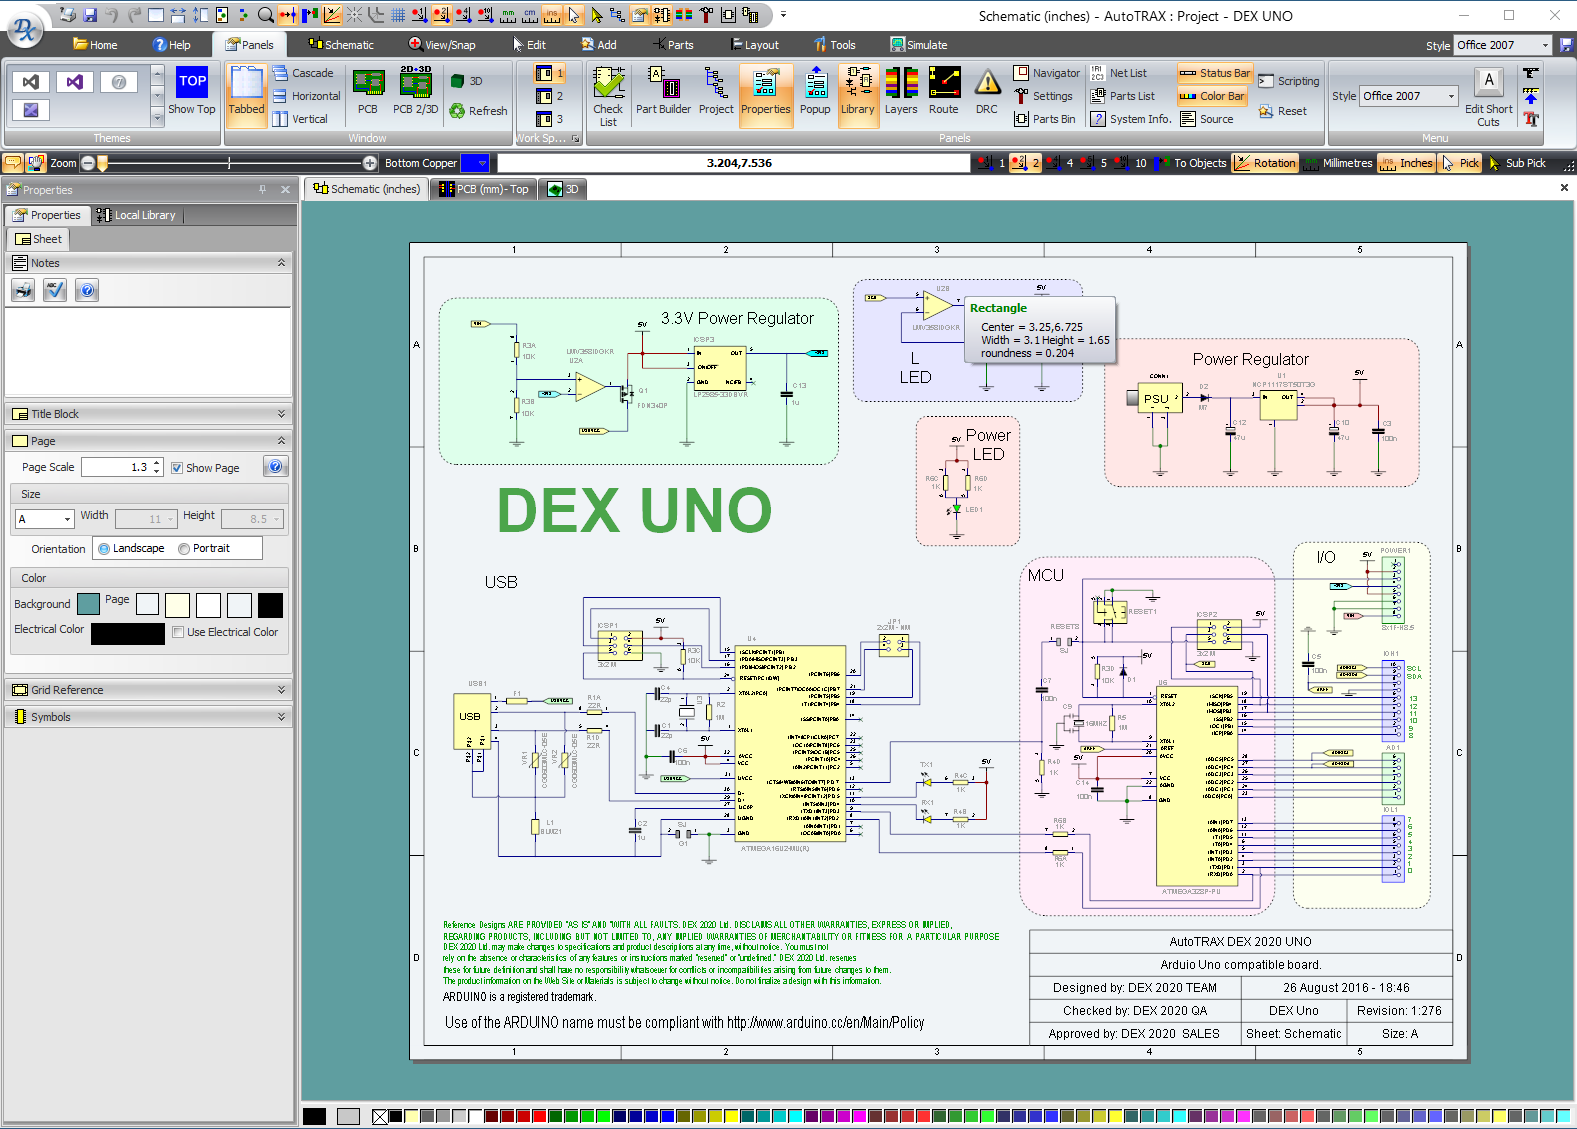Open the Check List panel
This screenshot has height=1129, width=1577.
(608, 97)
